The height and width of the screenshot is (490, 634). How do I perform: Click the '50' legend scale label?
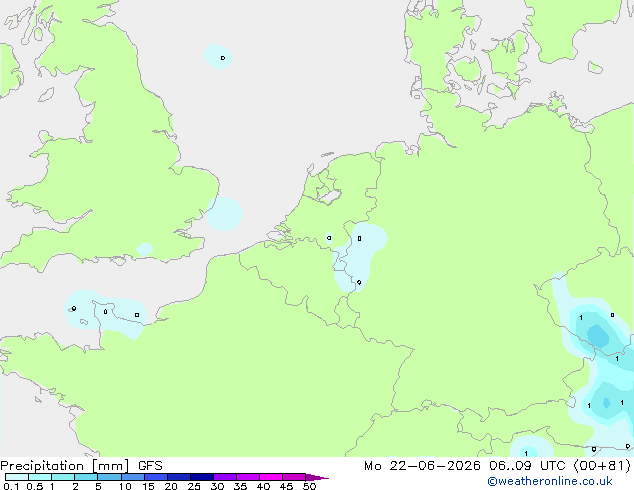tap(309, 486)
